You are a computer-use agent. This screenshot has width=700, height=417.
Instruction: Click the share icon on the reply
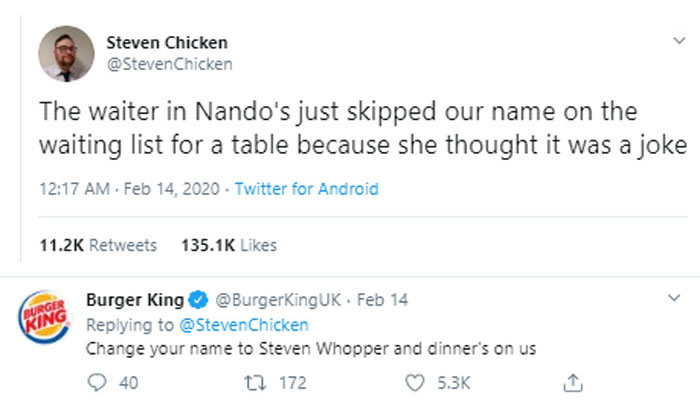[573, 382]
